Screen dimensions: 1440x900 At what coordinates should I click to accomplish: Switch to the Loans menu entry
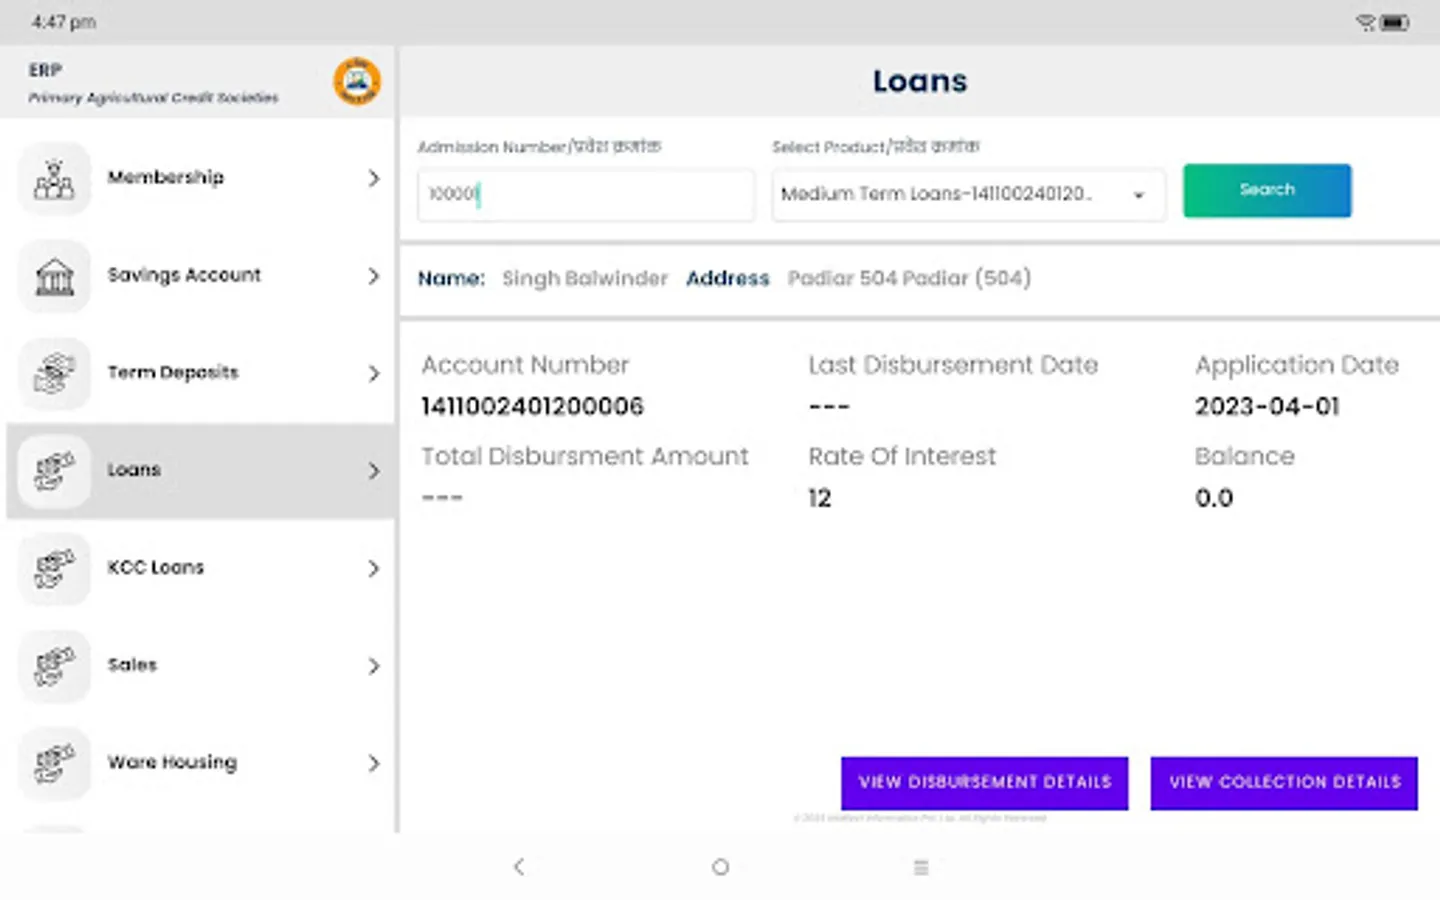pos(134,470)
